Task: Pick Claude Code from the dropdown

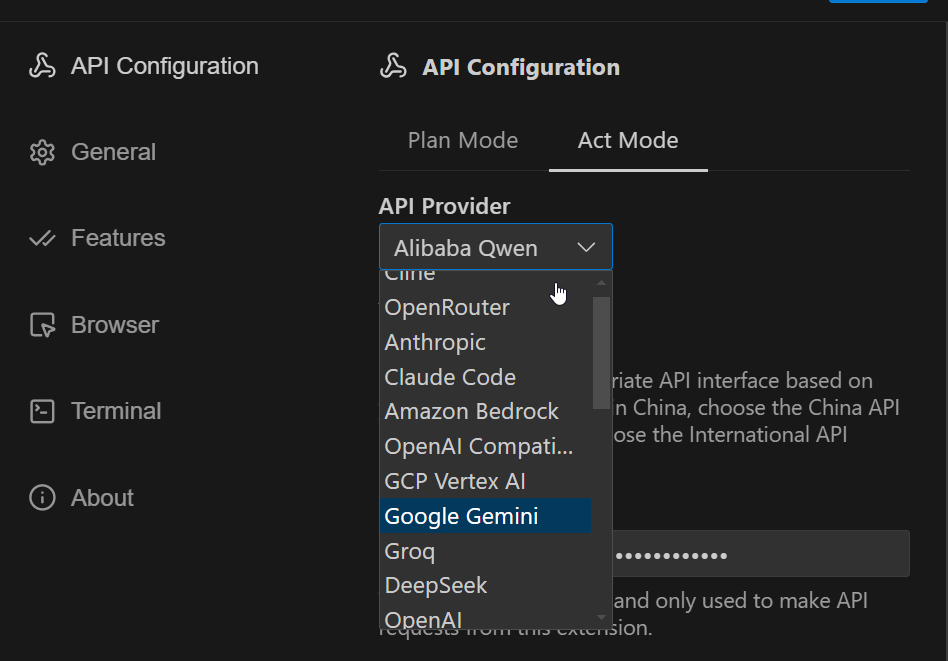Action: coord(450,378)
